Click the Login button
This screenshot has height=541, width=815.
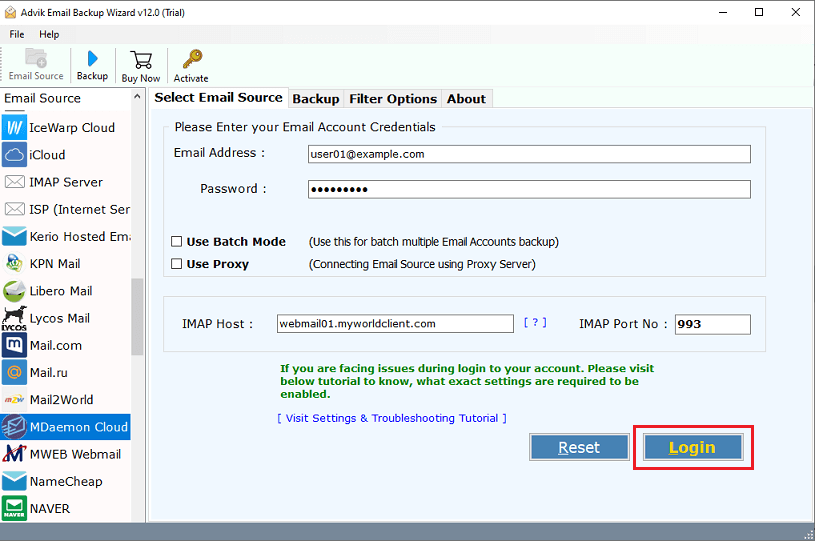point(693,447)
